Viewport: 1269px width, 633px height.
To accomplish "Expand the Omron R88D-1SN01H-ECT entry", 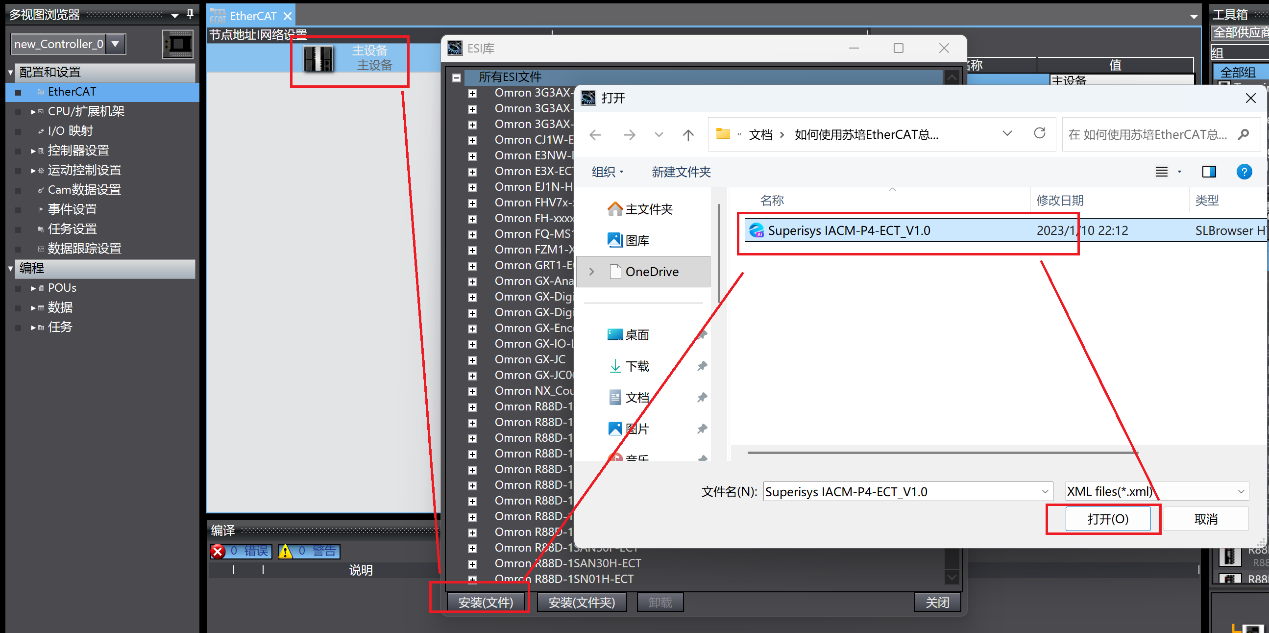I will coord(472,580).
